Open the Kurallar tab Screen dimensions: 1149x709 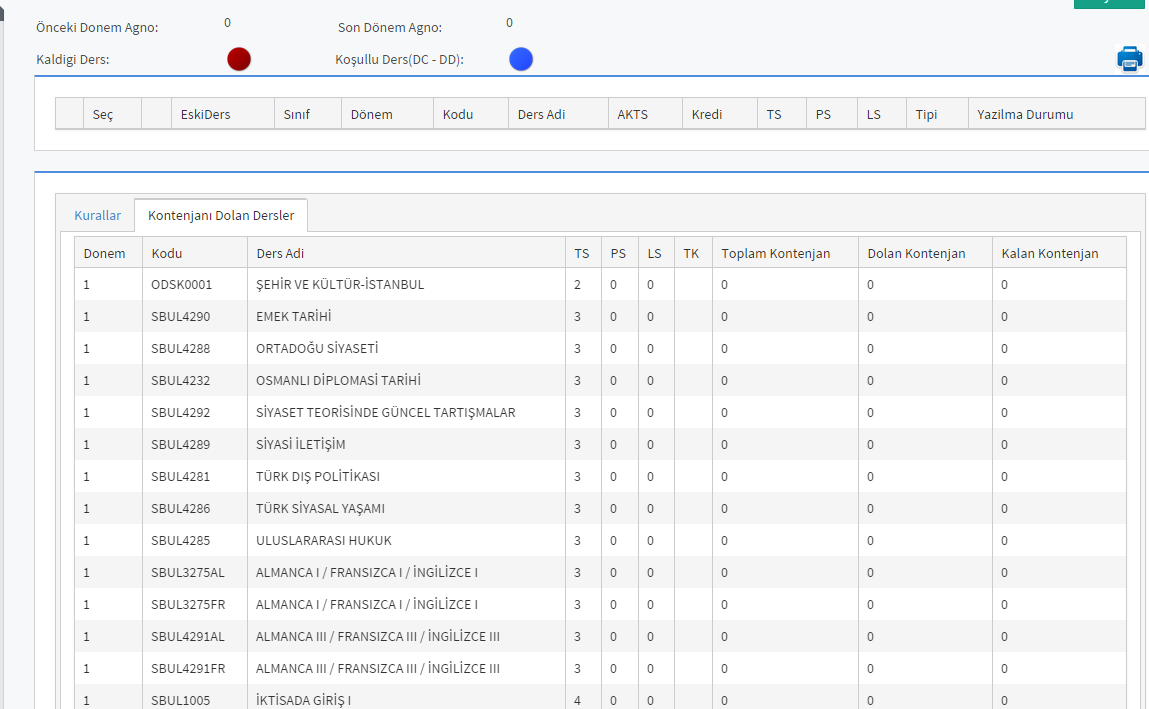tap(97, 215)
